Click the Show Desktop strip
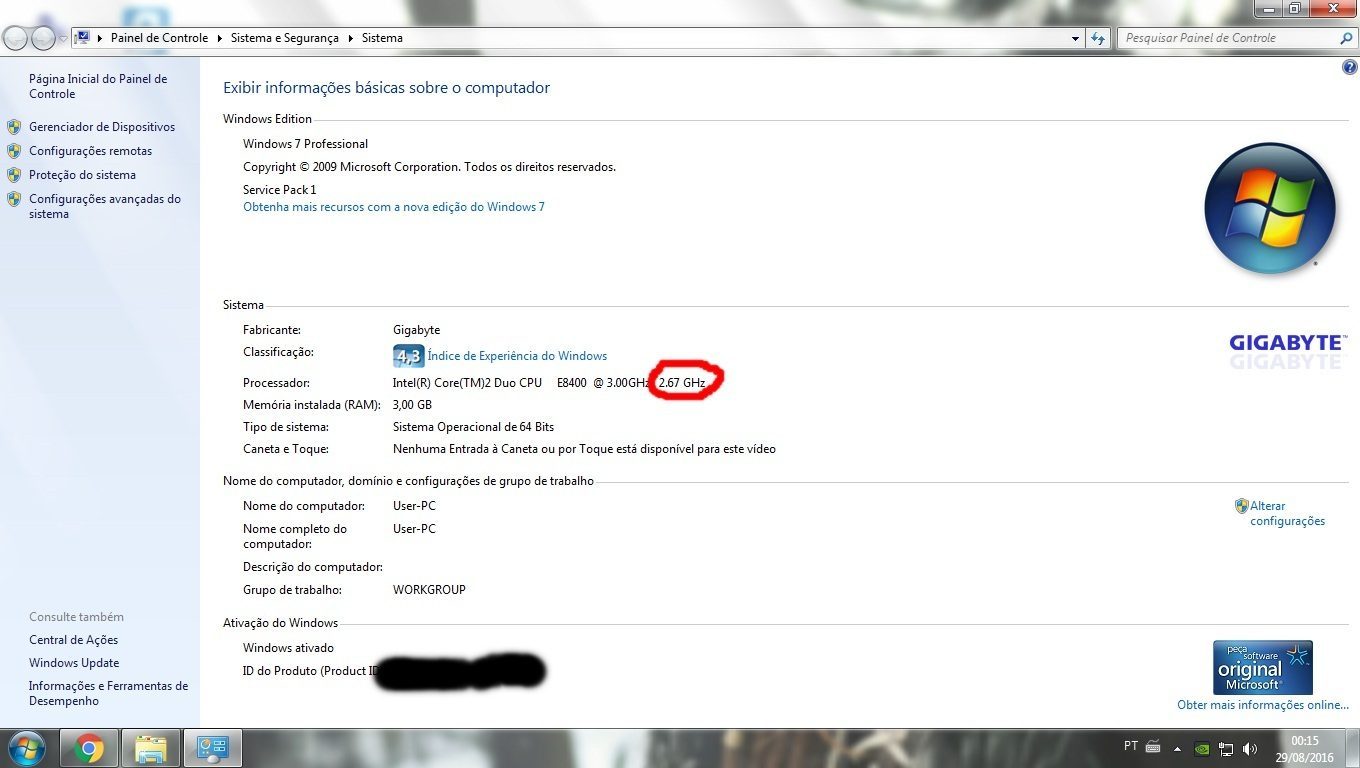1360x768 pixels. tap(1353, 748)
